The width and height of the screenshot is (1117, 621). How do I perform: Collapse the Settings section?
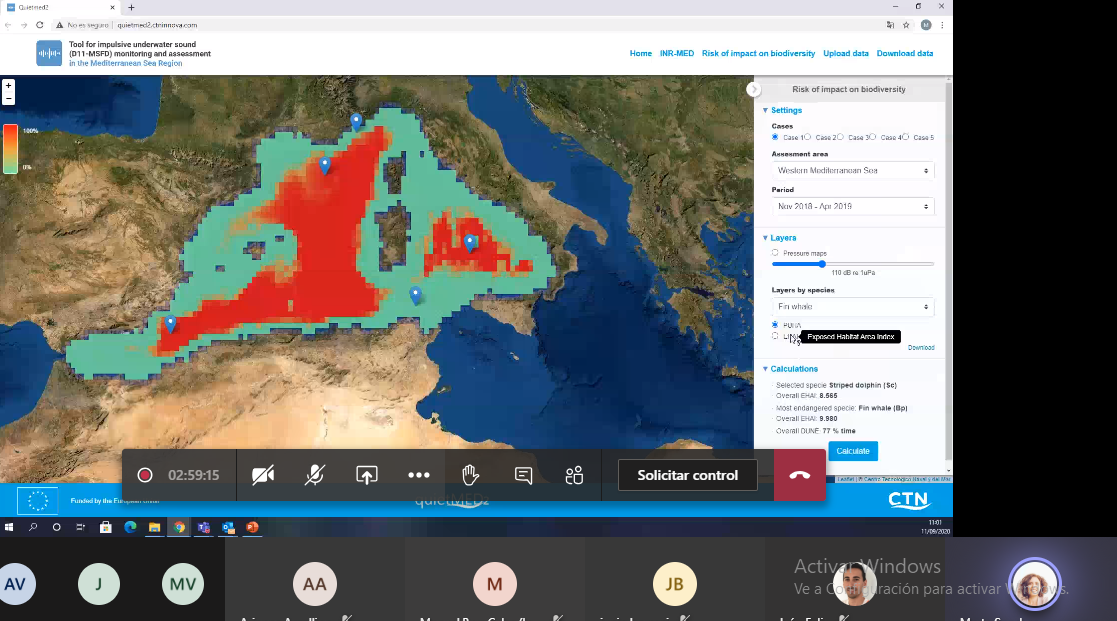(782, 110)
